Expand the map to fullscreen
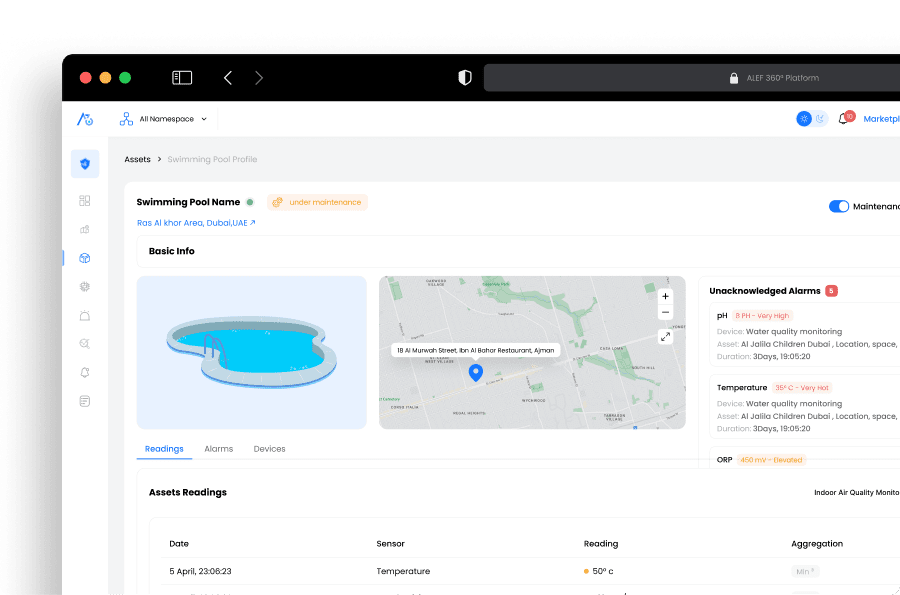 (x=665, y=337)
